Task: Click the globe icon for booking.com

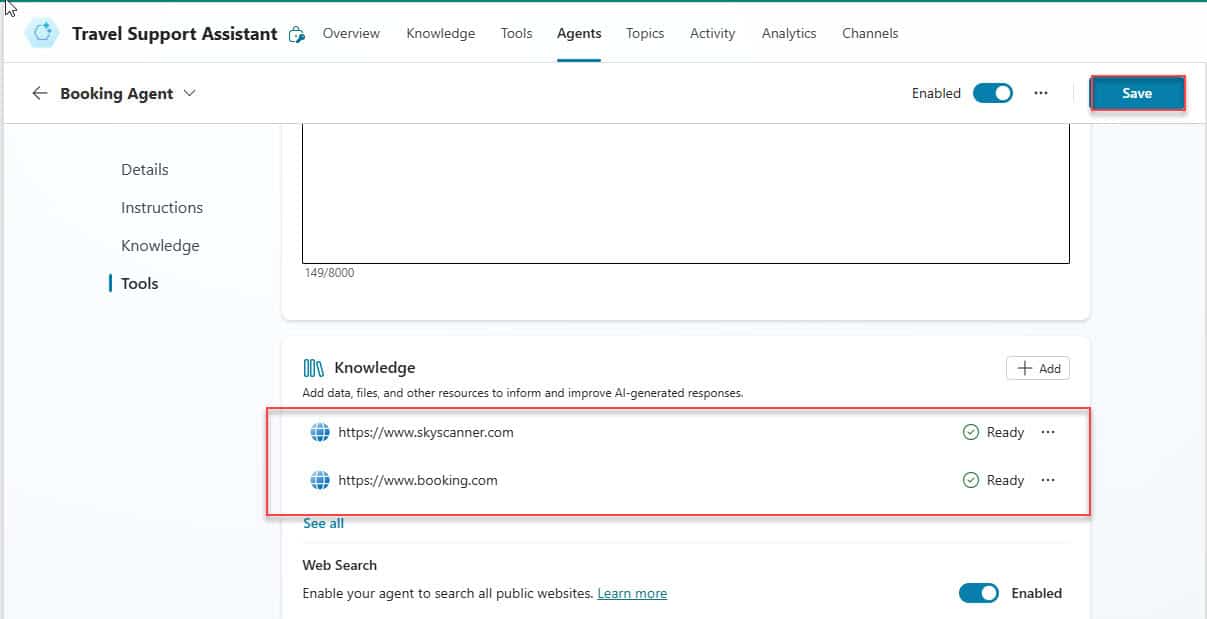Action: 320,480
